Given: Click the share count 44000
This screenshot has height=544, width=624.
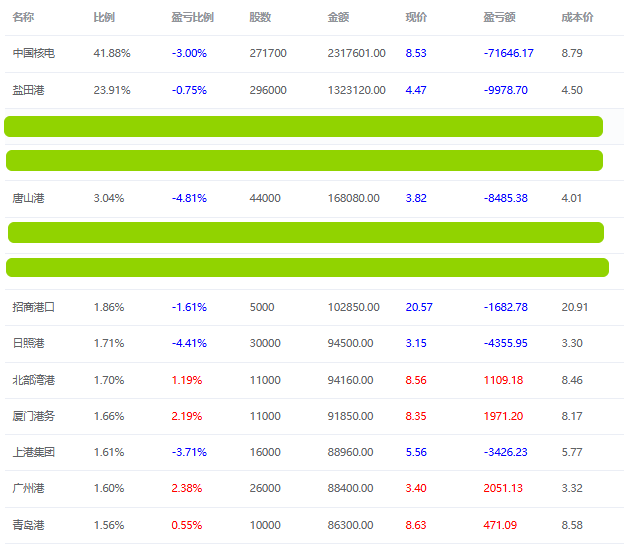Looking at the screenshot, I should (x=265, y=198).
